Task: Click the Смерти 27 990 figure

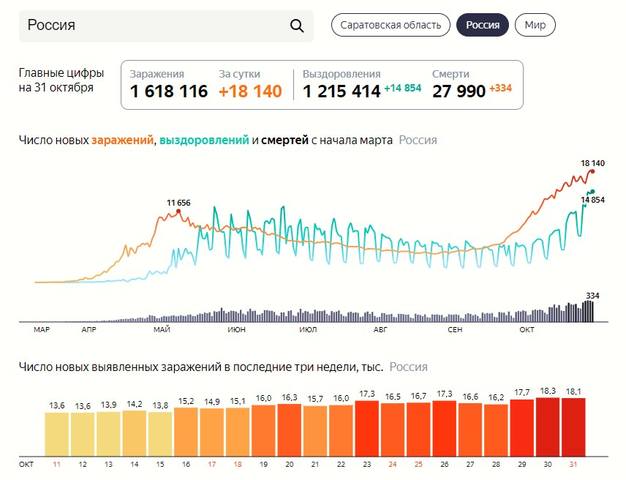Action: 458,91
